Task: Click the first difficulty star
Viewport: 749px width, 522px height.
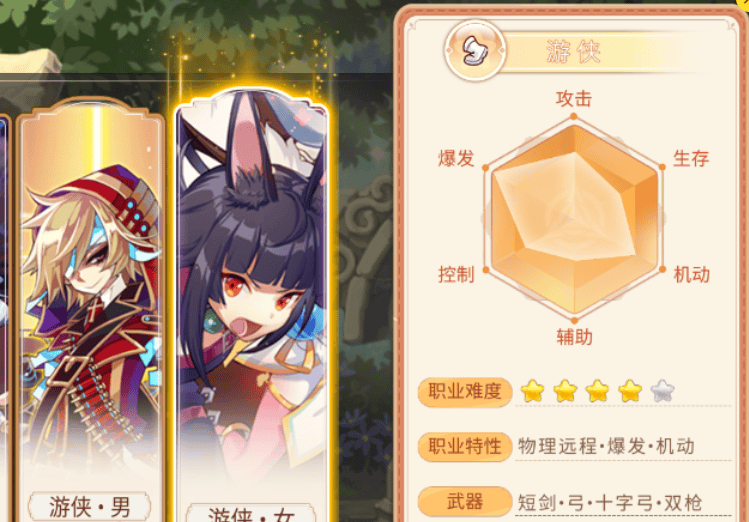Action: coord(533,391)
